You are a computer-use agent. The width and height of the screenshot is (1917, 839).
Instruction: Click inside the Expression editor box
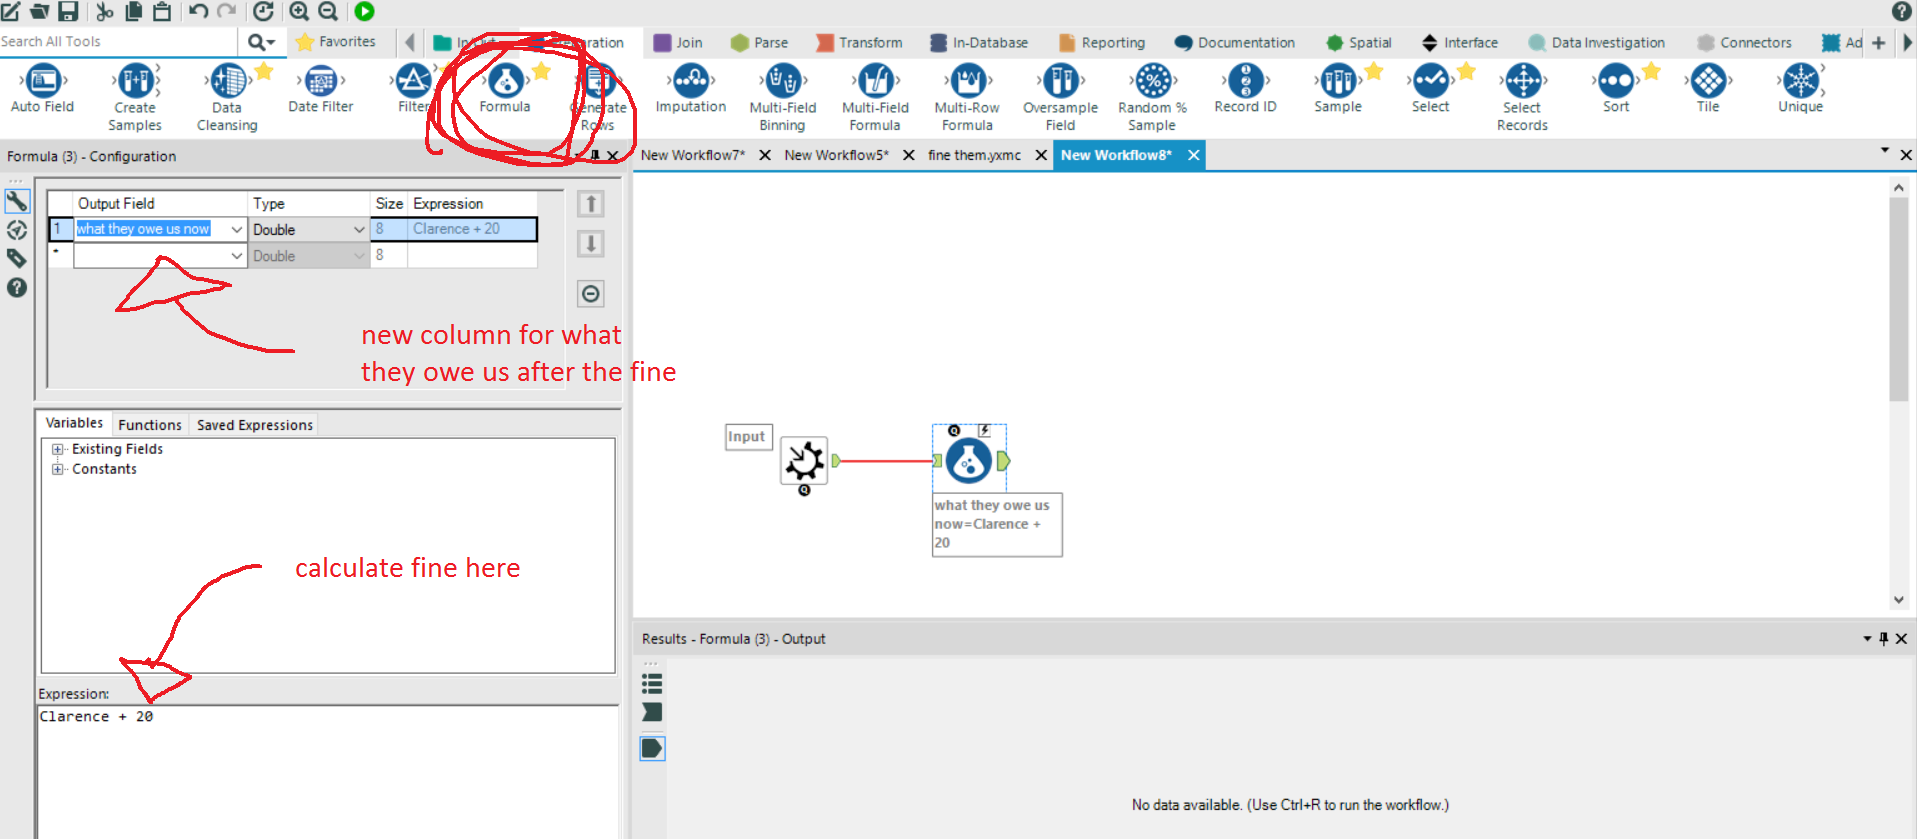point(327,772)
